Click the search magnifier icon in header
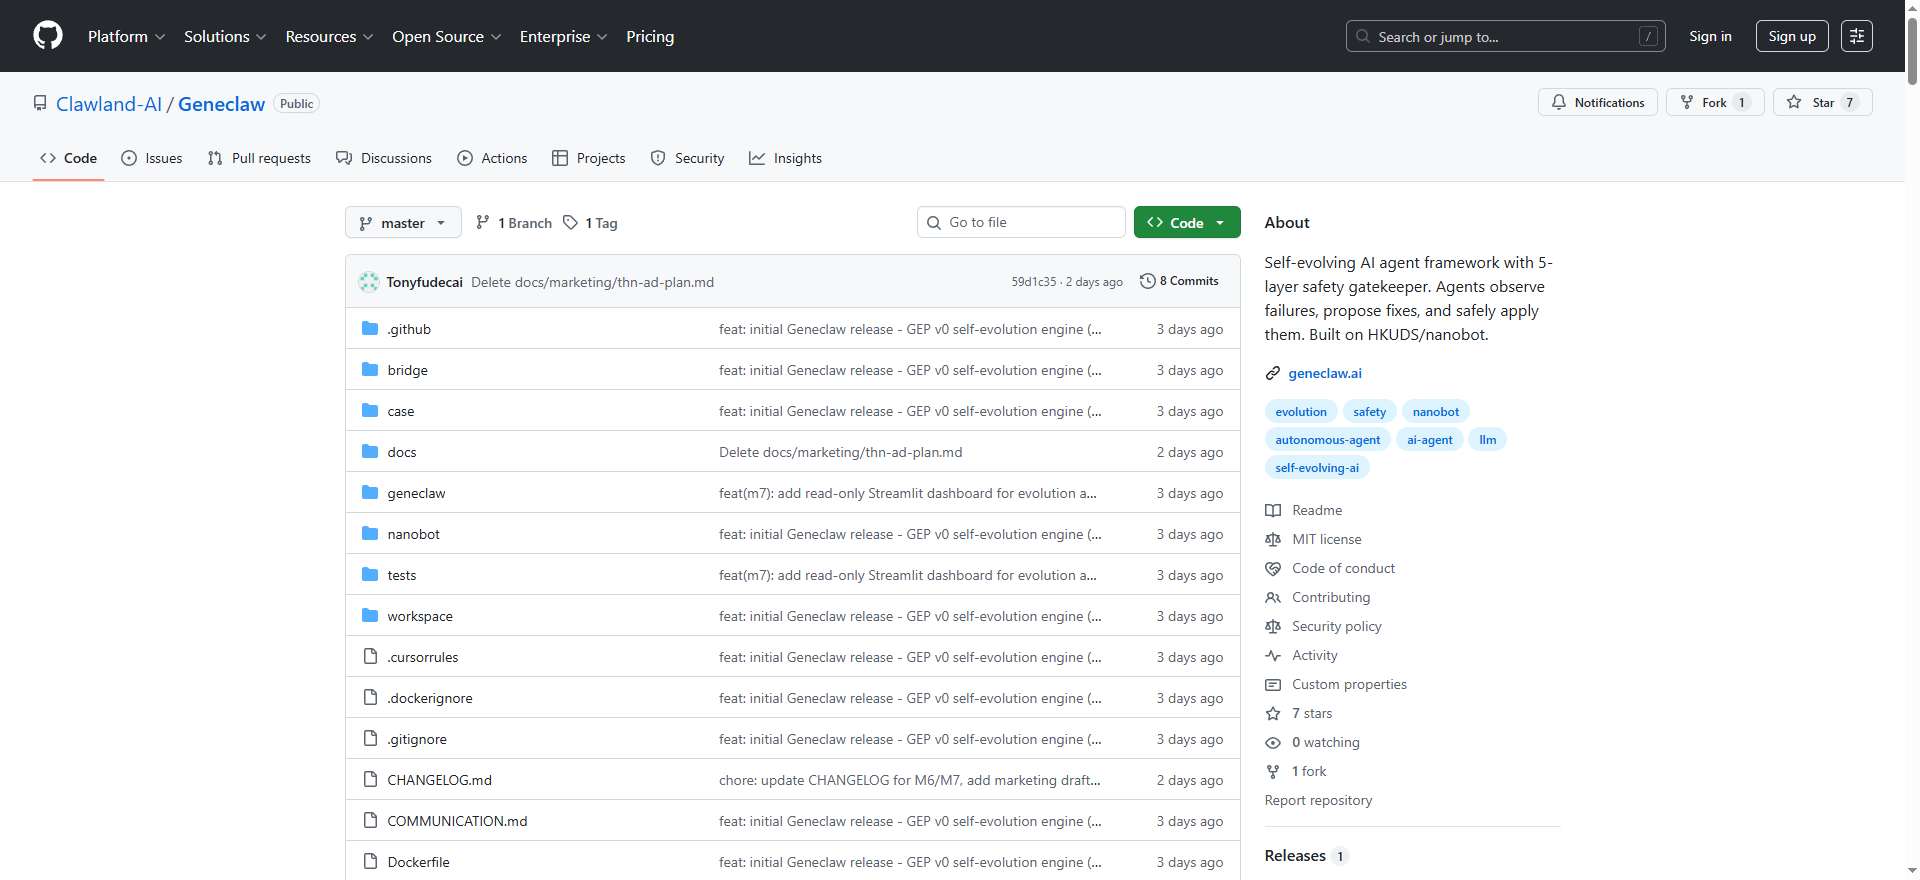This screenshot has height=880, width=1920. 1363,36
